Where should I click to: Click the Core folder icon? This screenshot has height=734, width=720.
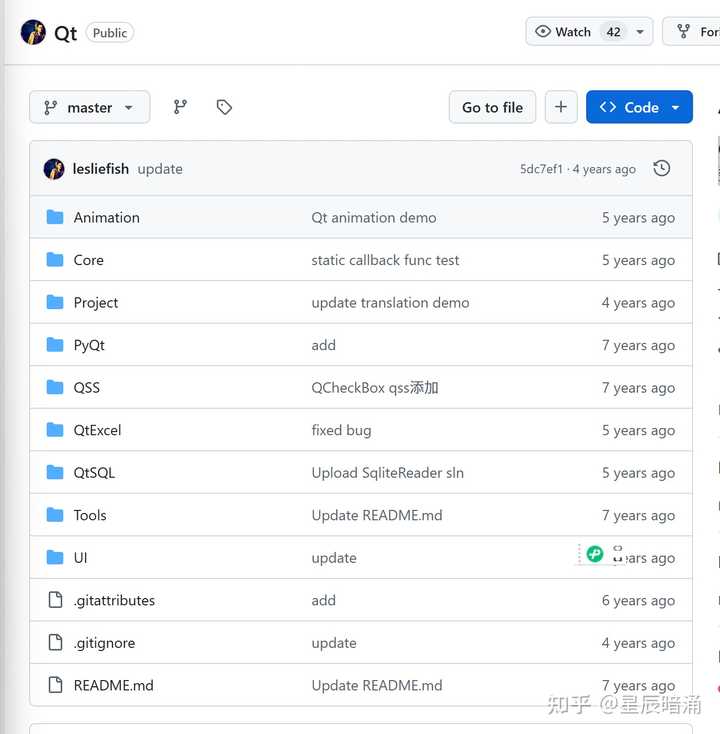click(x=55, y=260)
